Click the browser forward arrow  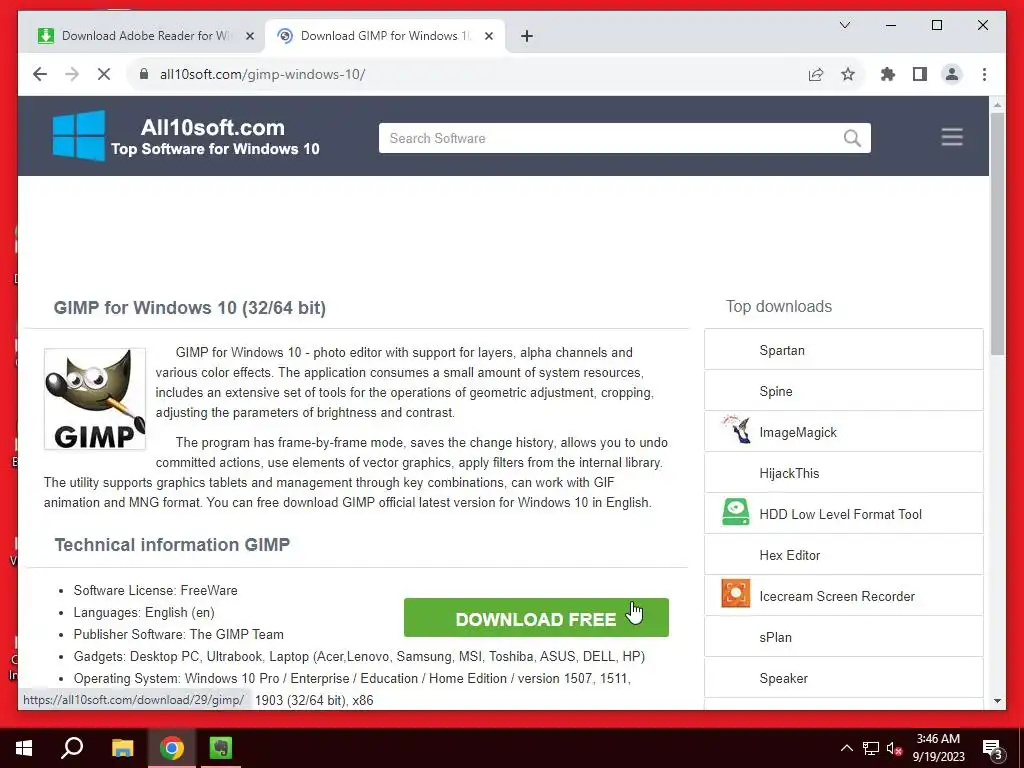point(72,74)
